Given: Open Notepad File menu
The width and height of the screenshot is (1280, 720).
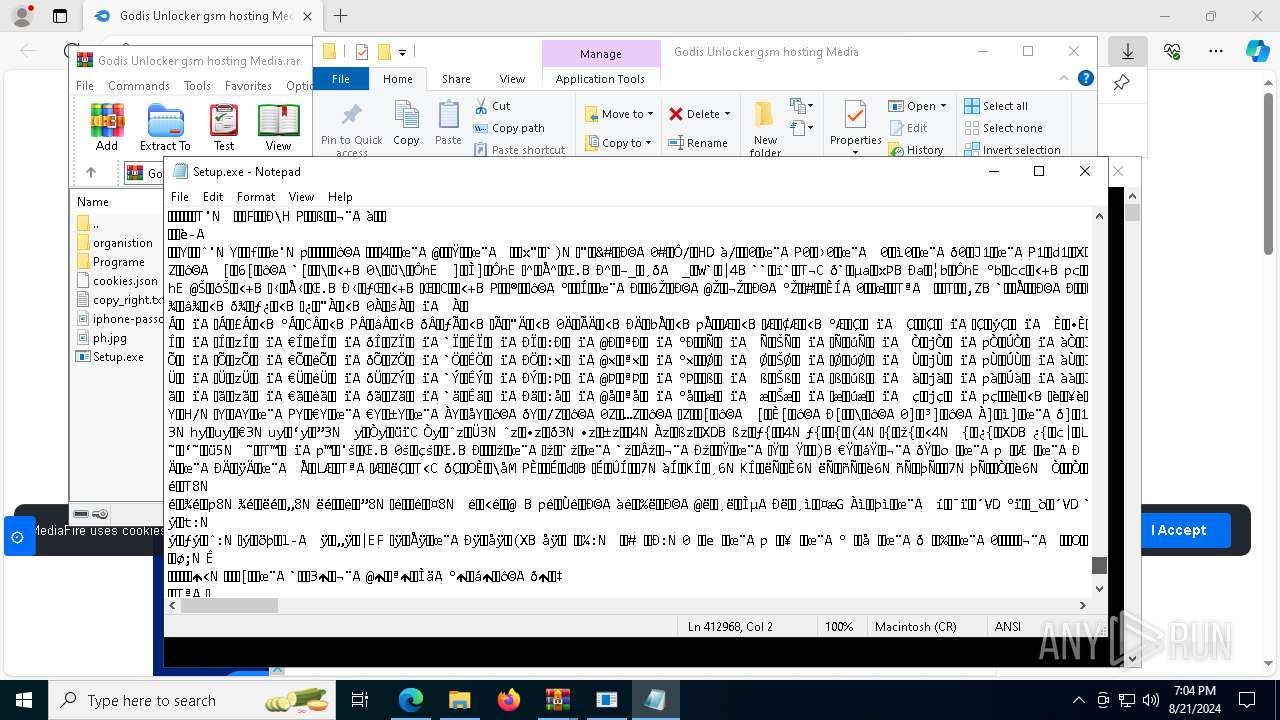Looking at the screenshot, I should [180, 197].
